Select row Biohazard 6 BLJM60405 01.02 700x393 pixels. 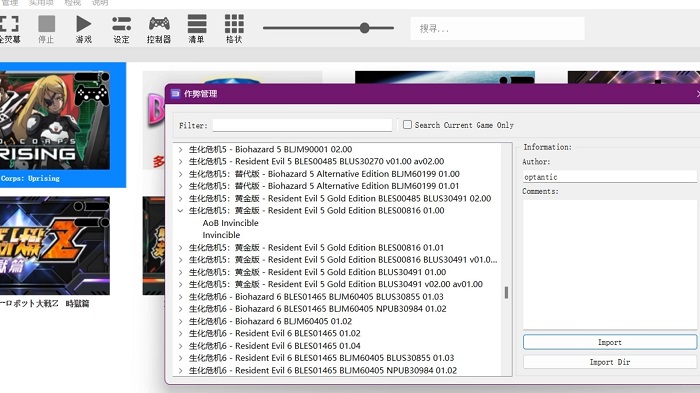(x=270, y=321)
